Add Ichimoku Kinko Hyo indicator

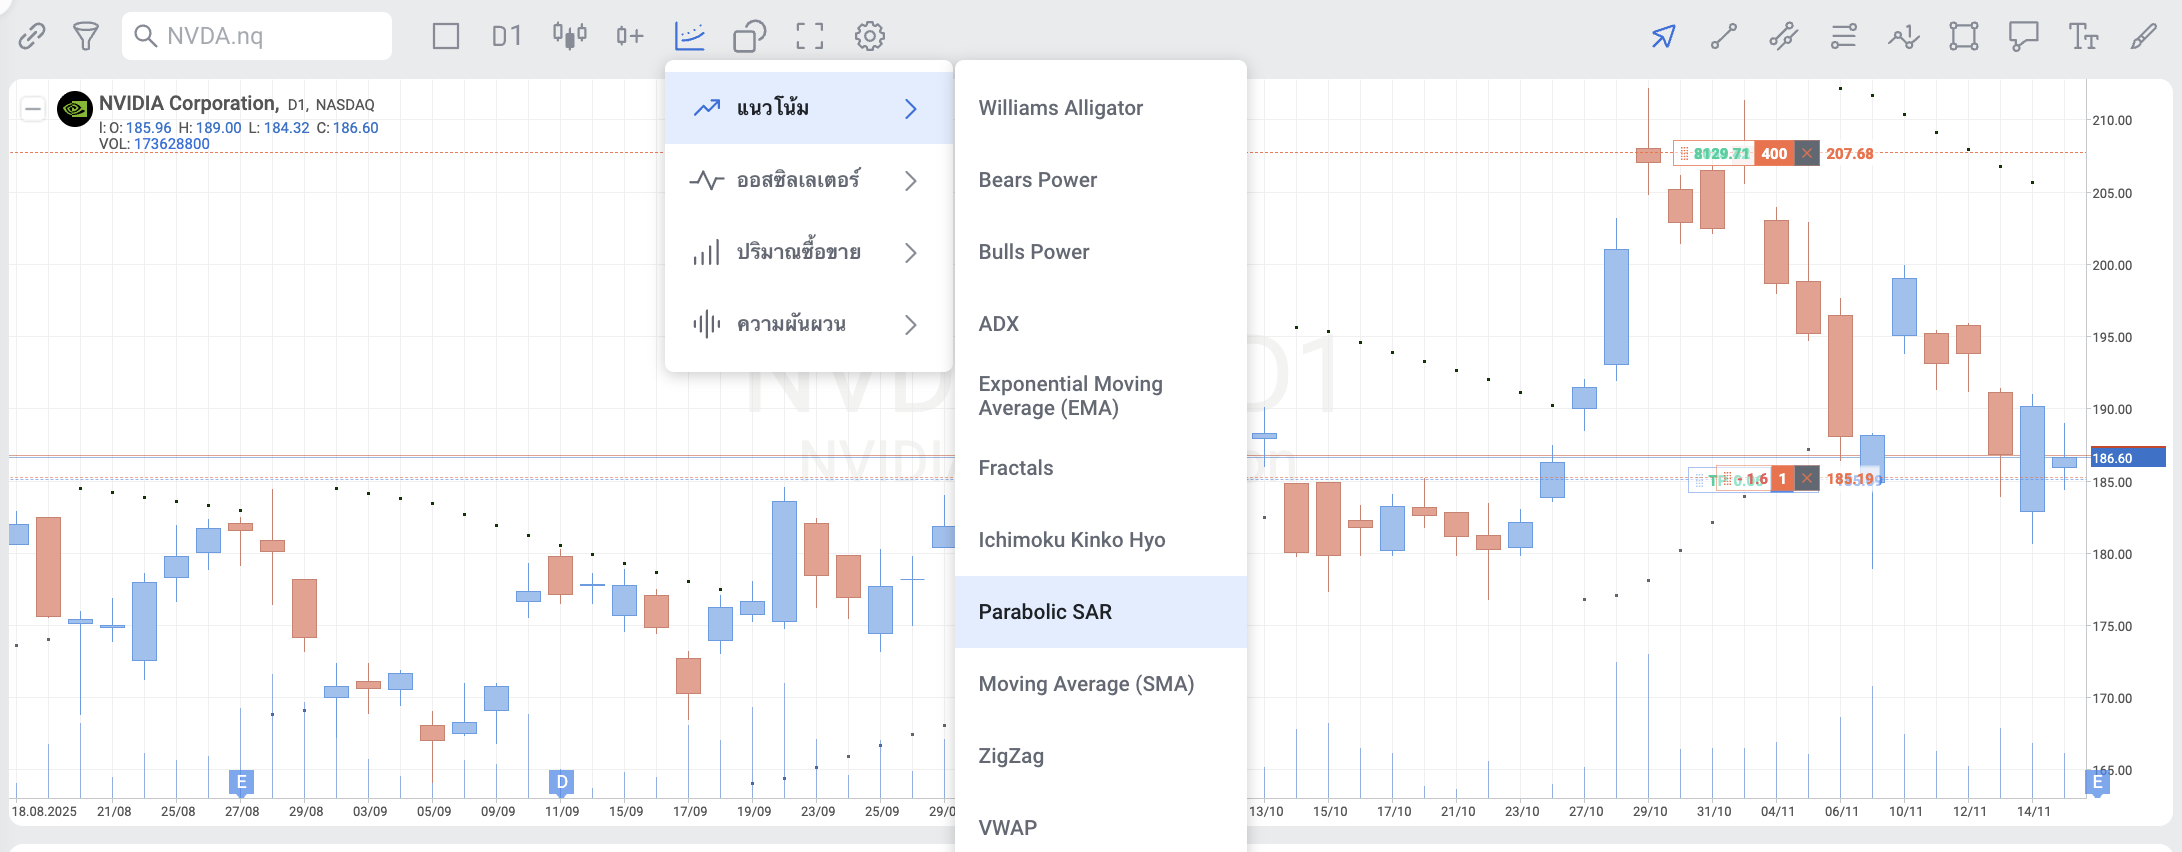(1100, 540)
